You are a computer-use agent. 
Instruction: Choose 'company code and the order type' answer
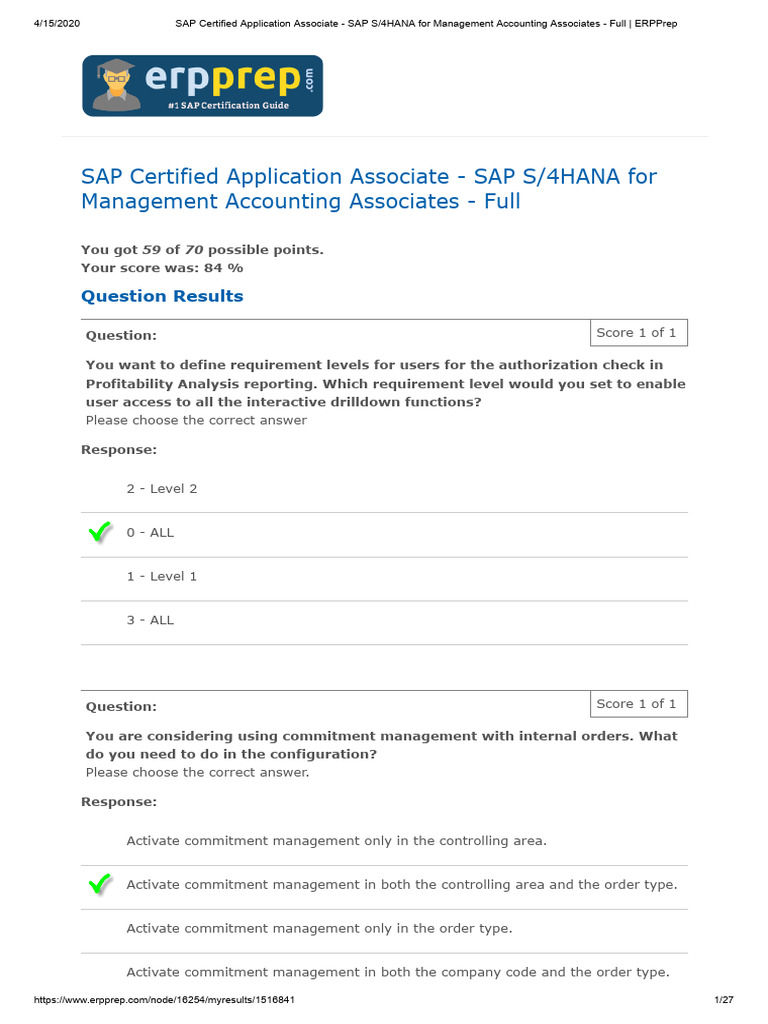[397, 973]
